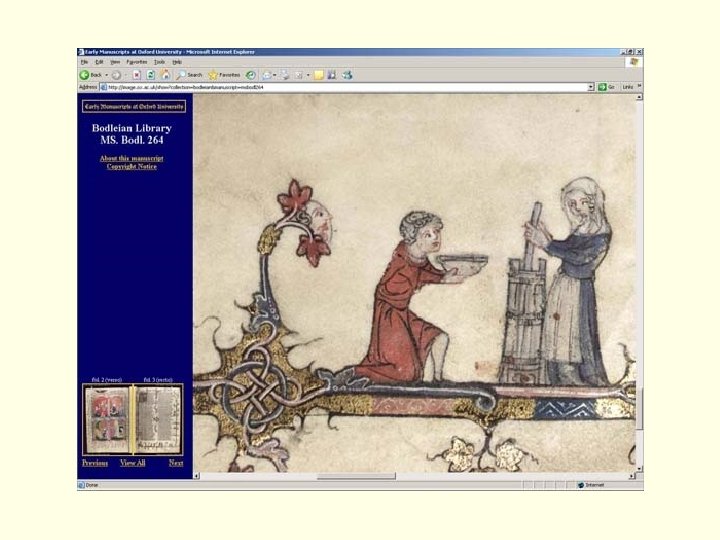720x540 pixels.
Task: Click the Early Manuscripts at Oxford banner
Action: [134, 107]
